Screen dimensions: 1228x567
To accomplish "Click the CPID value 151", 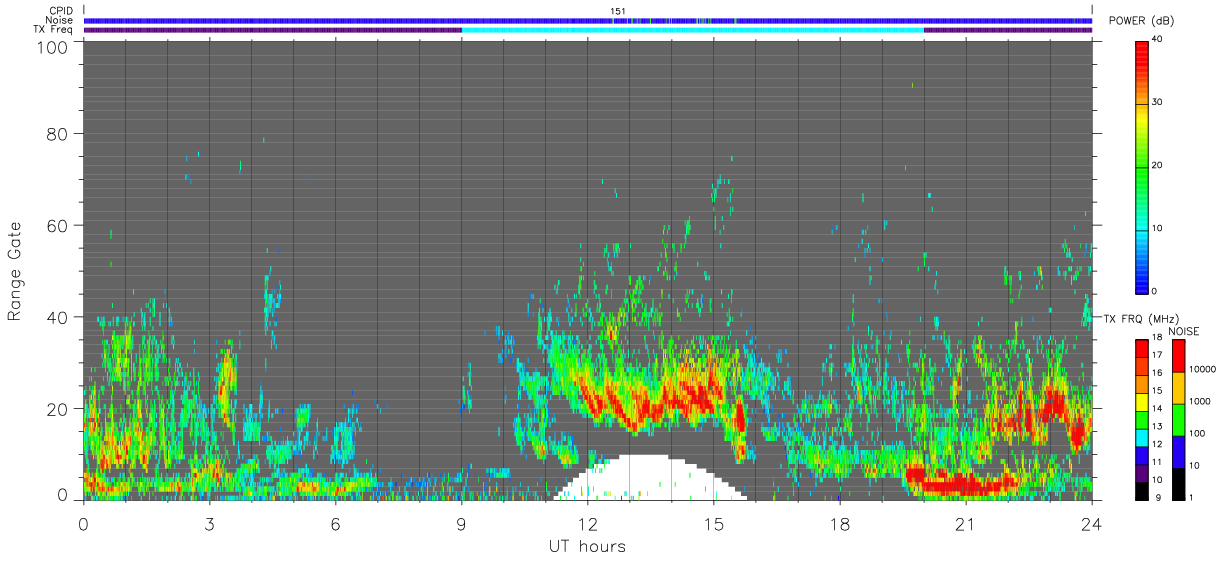I will point(618,11).
